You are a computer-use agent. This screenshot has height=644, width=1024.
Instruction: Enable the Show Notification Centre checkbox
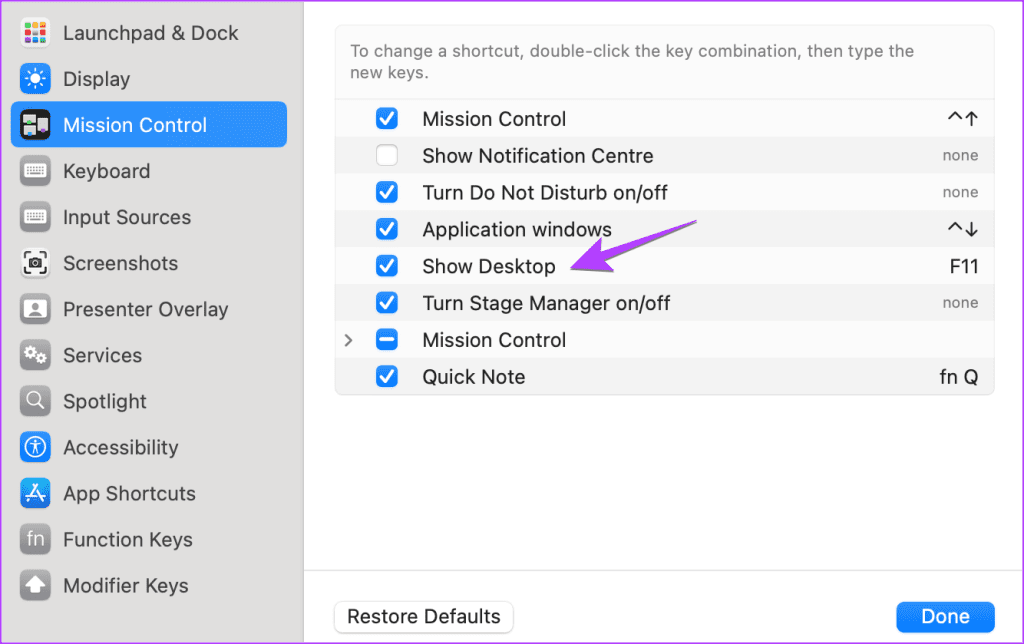[387, 155]
